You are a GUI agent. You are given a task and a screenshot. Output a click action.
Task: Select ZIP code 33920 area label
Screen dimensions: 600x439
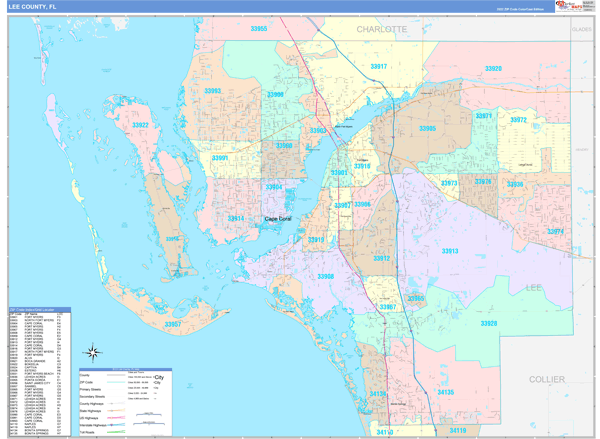click(x=492, y=69)
